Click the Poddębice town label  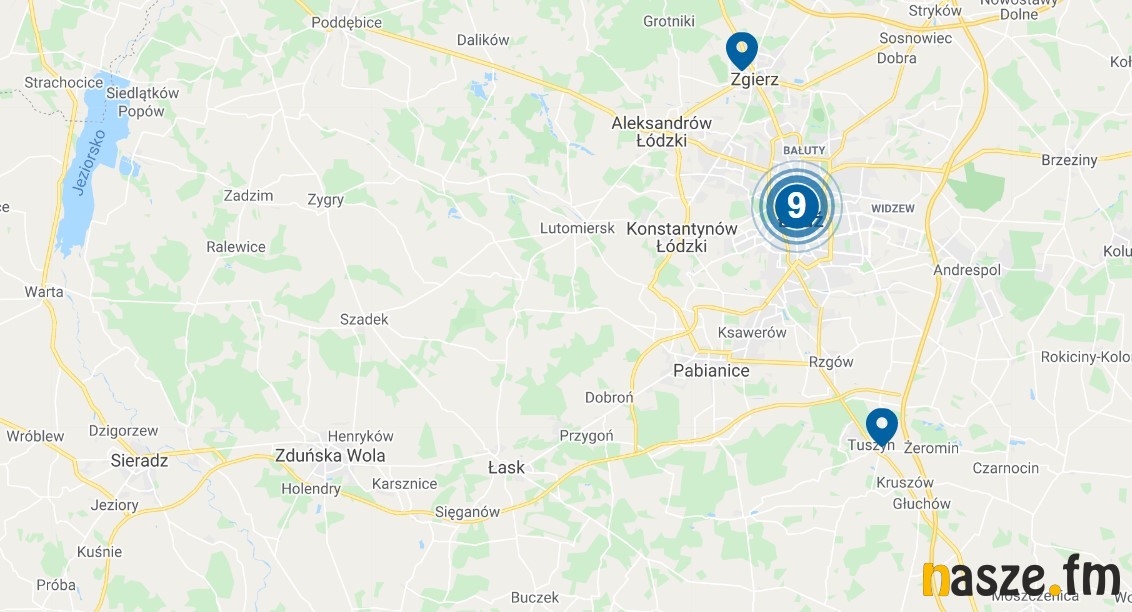tap(347, 23)
